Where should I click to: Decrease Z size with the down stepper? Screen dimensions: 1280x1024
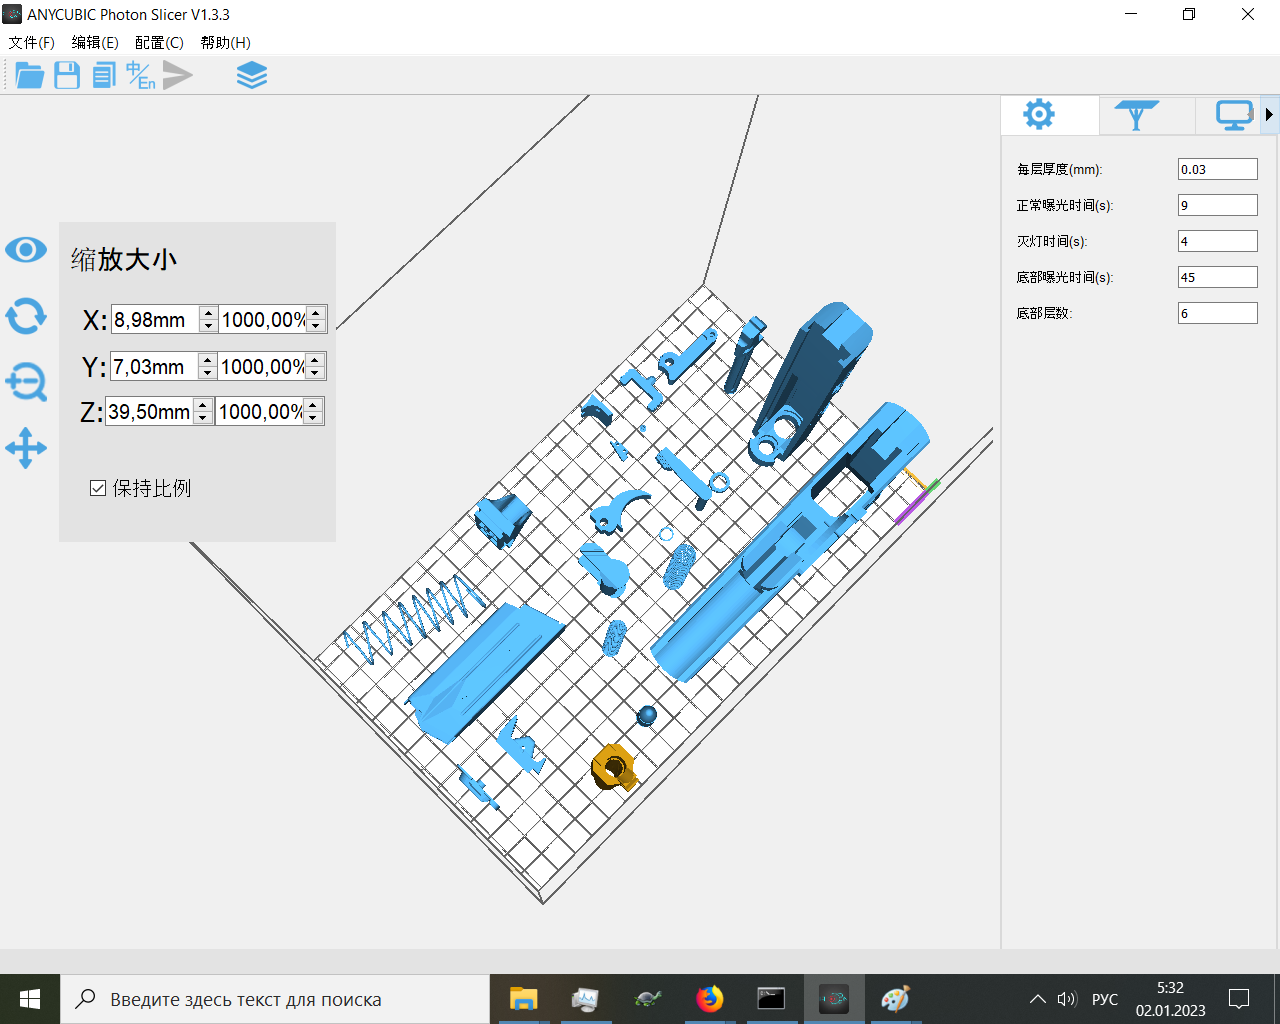pos(203,418)
